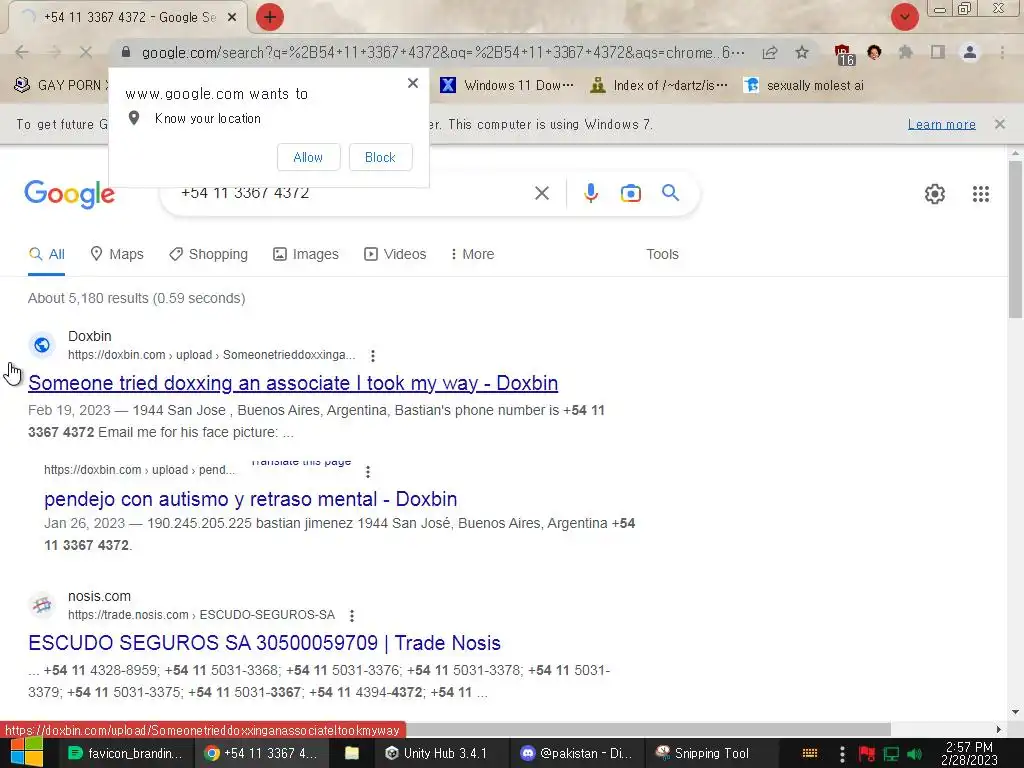Click the red extension badge showing 16
This screenshot has width=1024, height=768.
(x=843, y=54)
